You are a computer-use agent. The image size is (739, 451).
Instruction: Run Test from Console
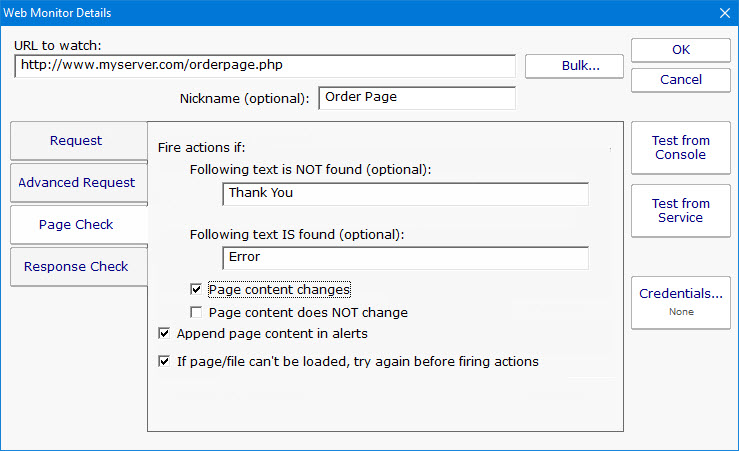pyautogui.click(x=680, y=148)
